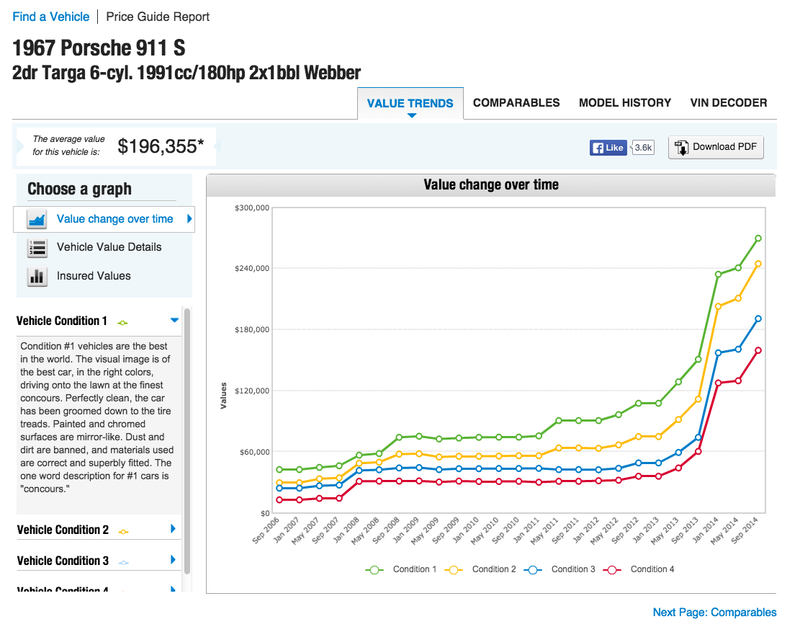Select Value change over time graph option
800x632 pixels.
[x=104, y=219]
